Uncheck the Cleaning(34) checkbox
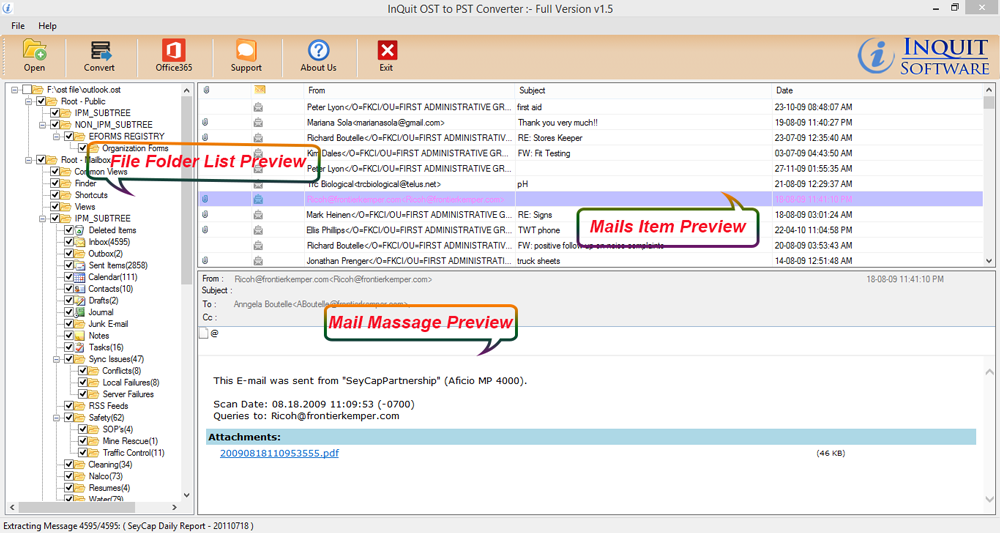Image resolution: width=1000 pixels, height=533 pixels. pos(69,464)
